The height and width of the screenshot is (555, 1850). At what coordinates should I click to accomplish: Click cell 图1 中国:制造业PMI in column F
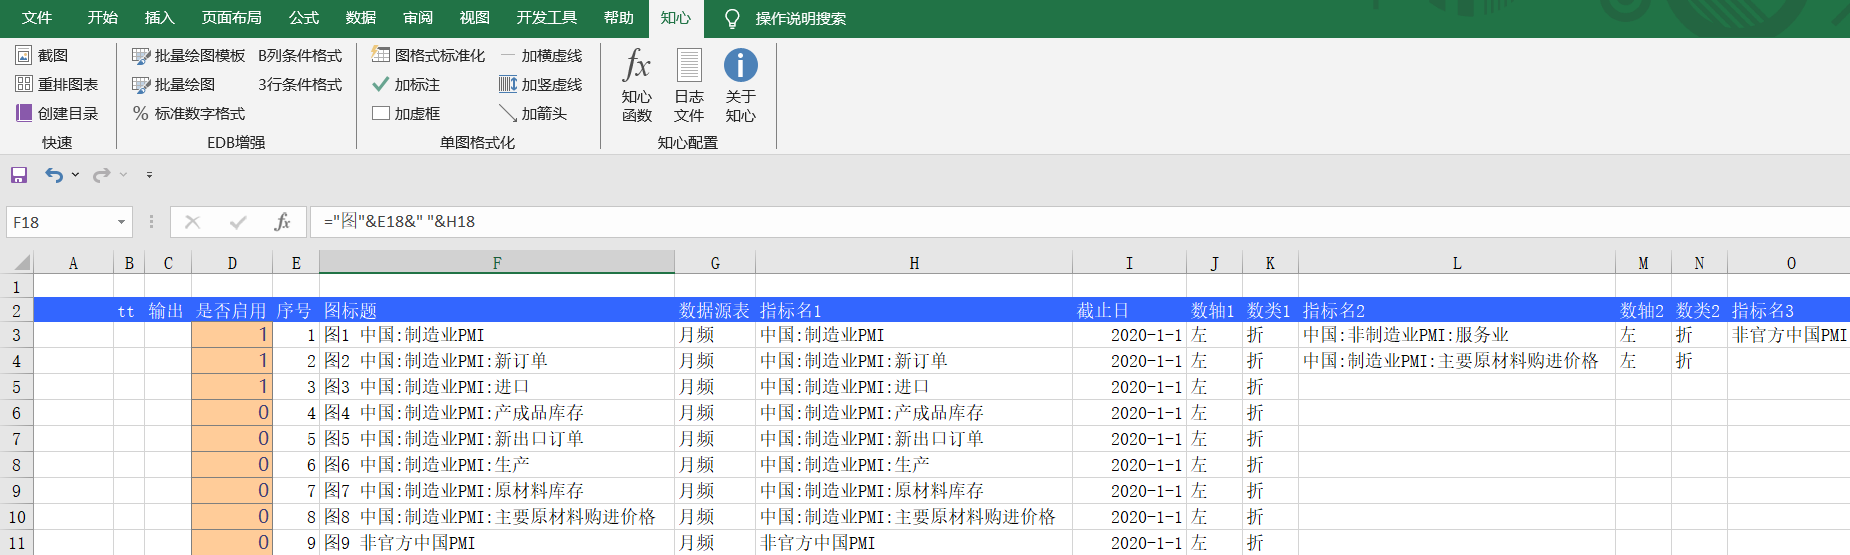coord(497,335)
